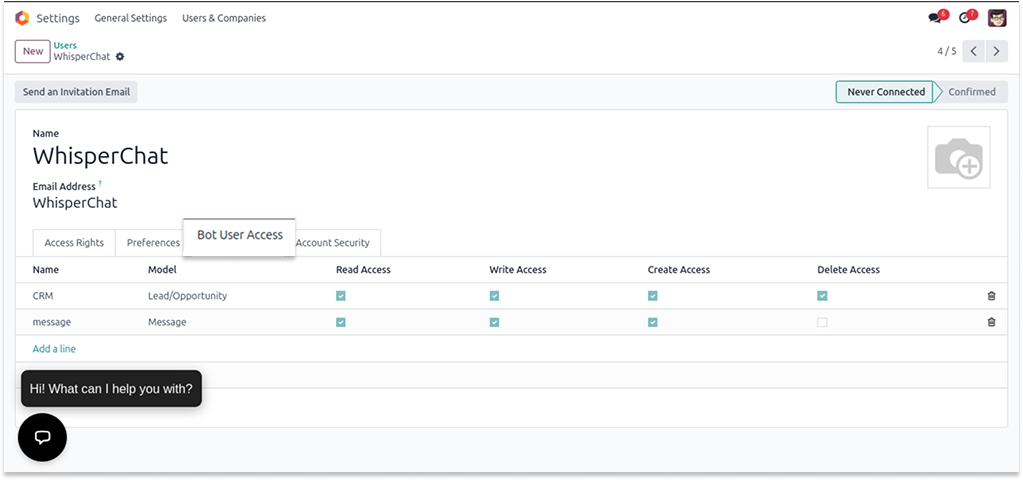Click the Create Access column header
This screenshot has height=480, width=1023.
(x=679, y=269)
